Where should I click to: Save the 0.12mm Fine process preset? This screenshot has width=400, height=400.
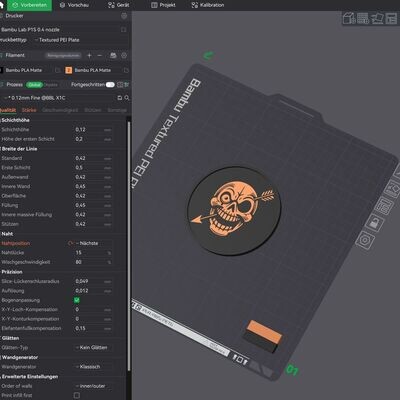coord(120,98)
